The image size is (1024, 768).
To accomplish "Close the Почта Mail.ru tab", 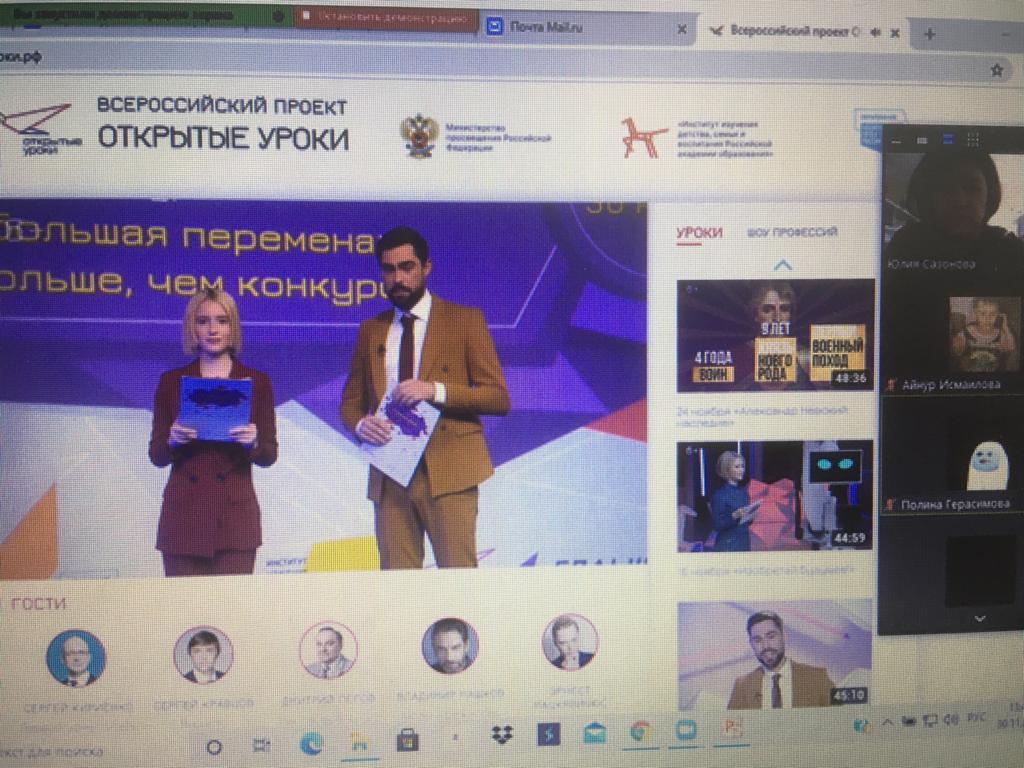I will [682, 29].
